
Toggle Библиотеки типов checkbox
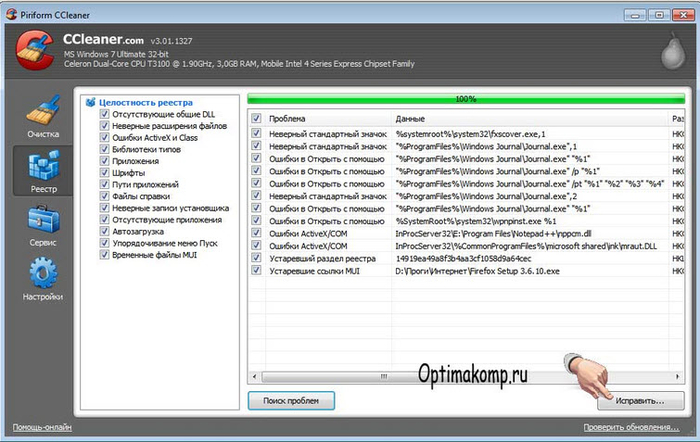tap(104, 149)
